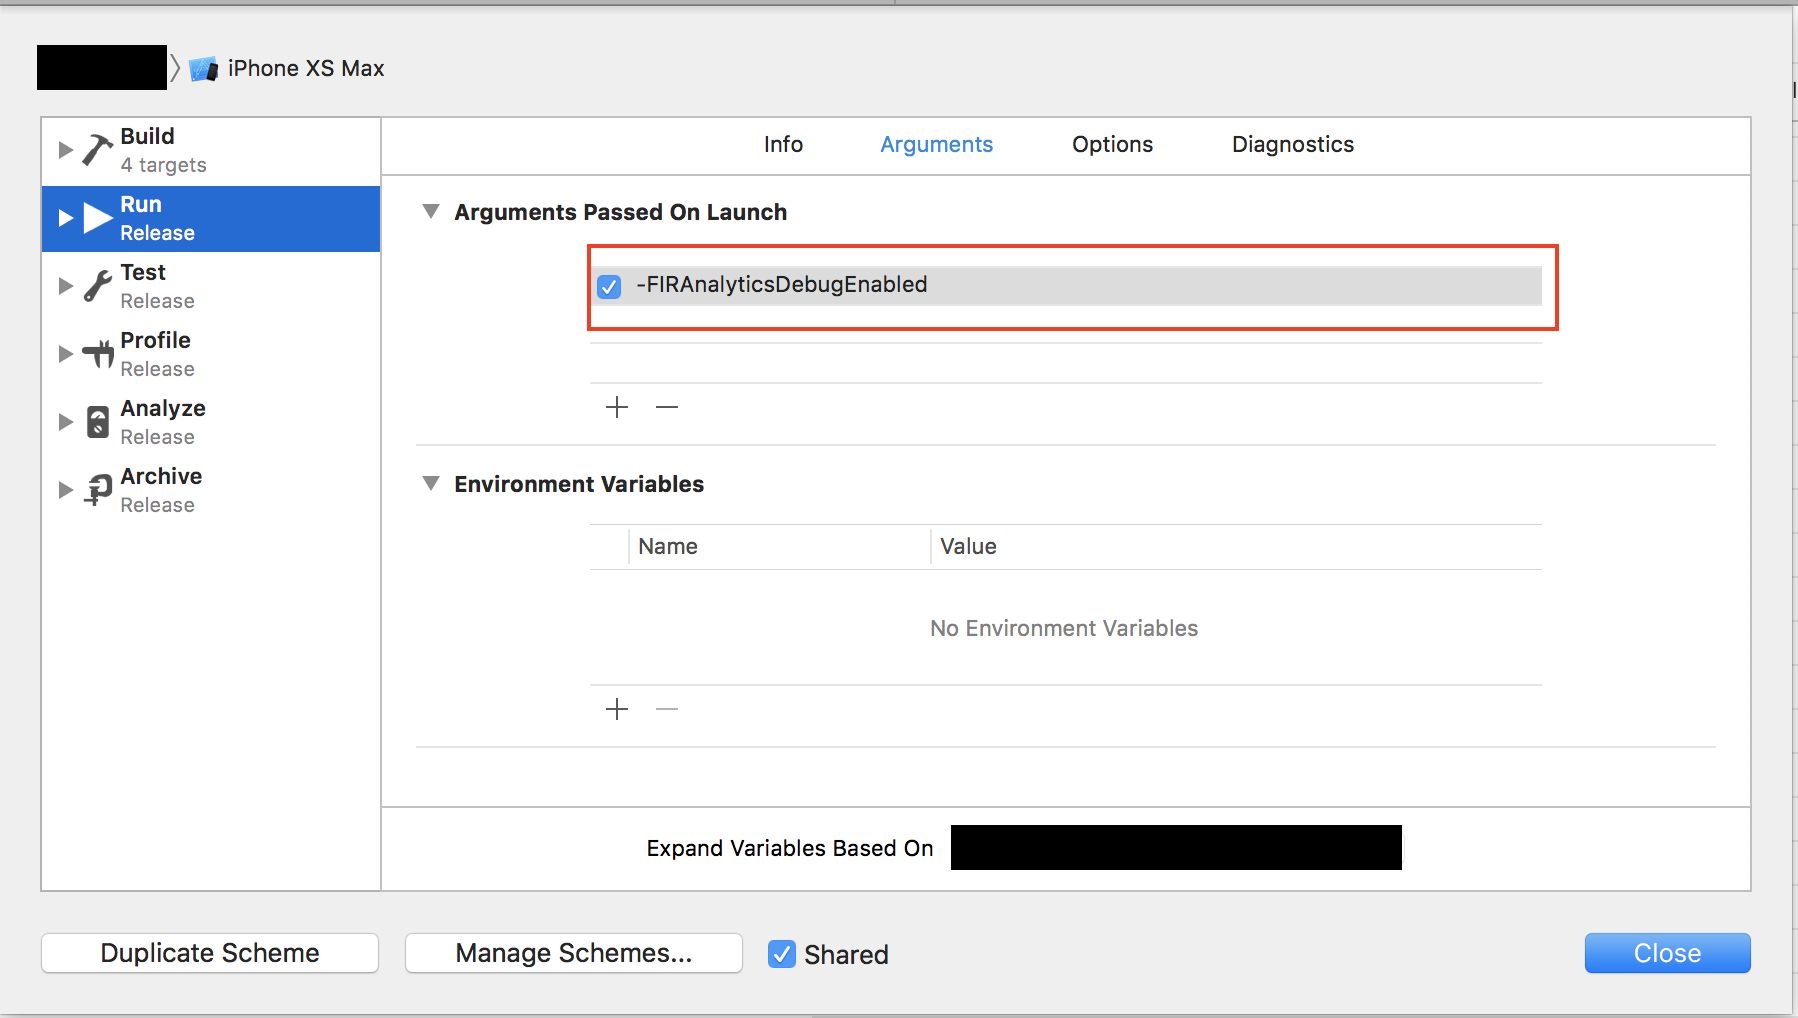Open Manage Schemes dialog
Screen dimensions: 1798x1018
[x=573, y=952]
